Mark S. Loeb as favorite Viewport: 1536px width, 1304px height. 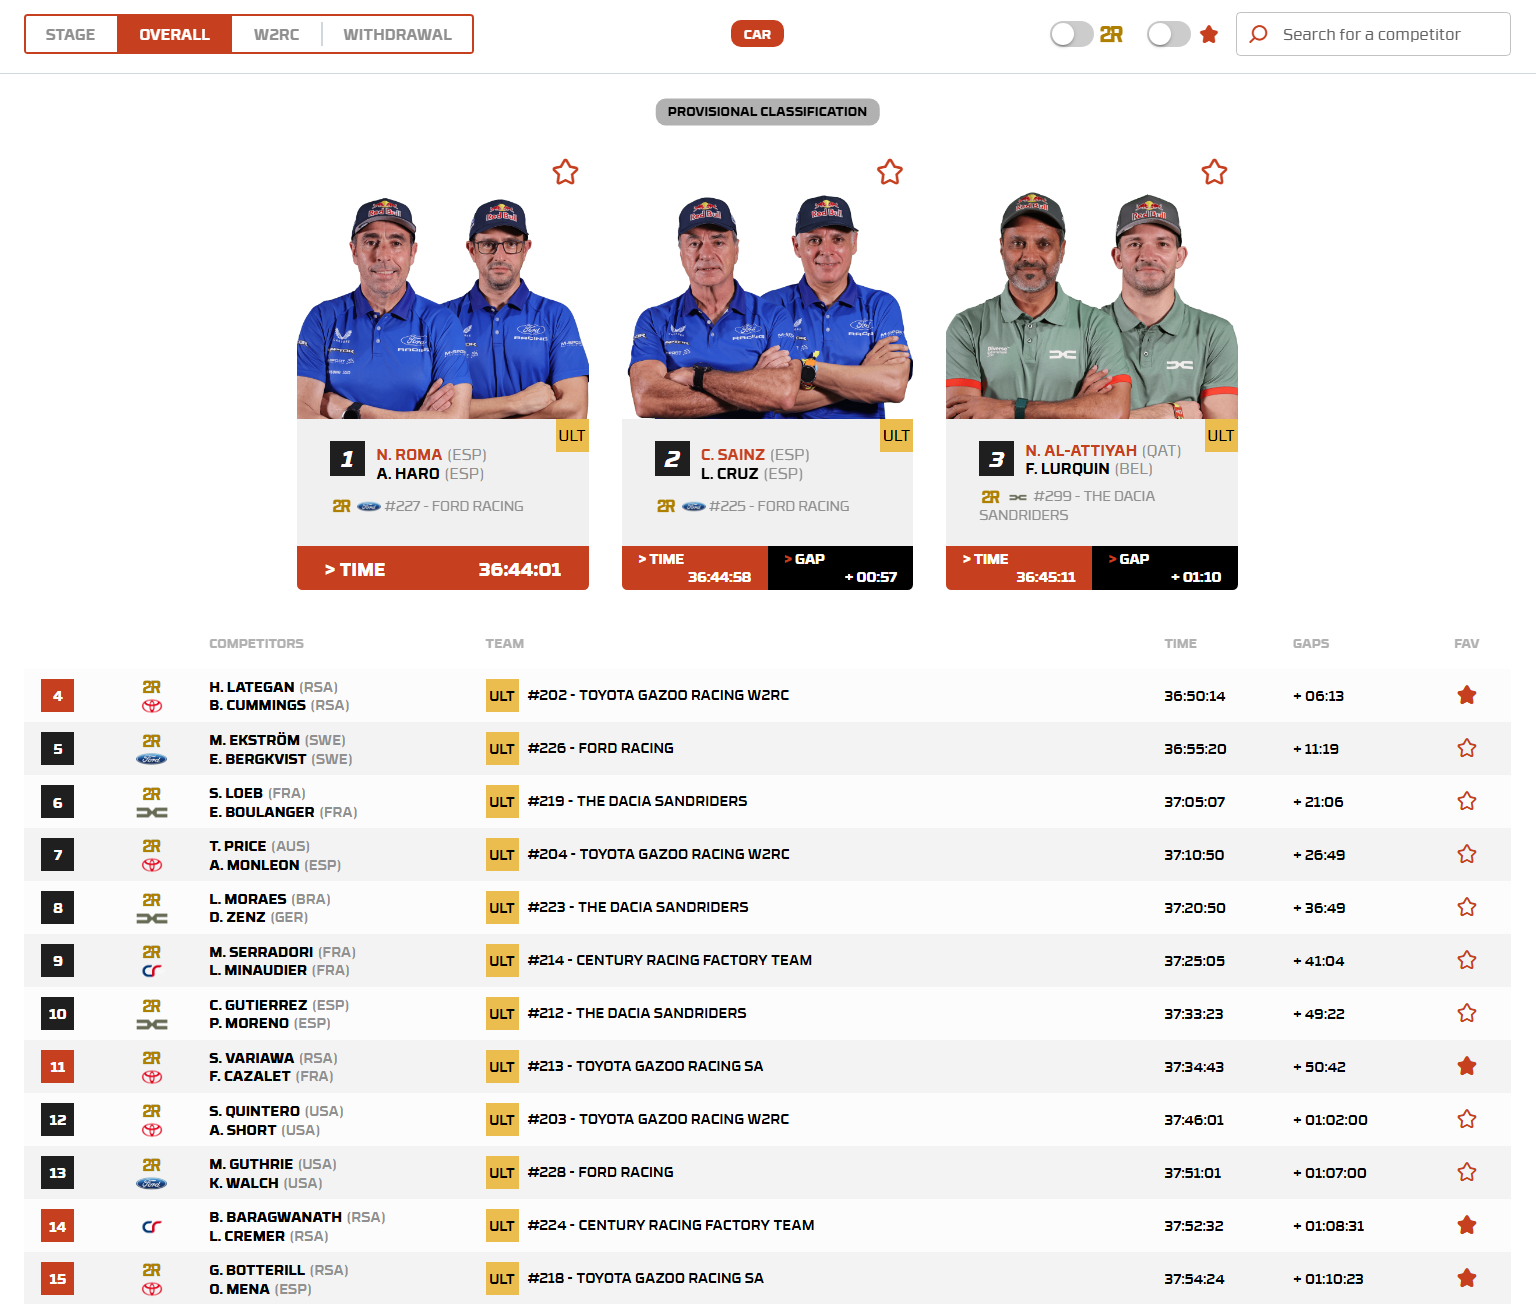pyautogui.click(x=1466, y=801)
